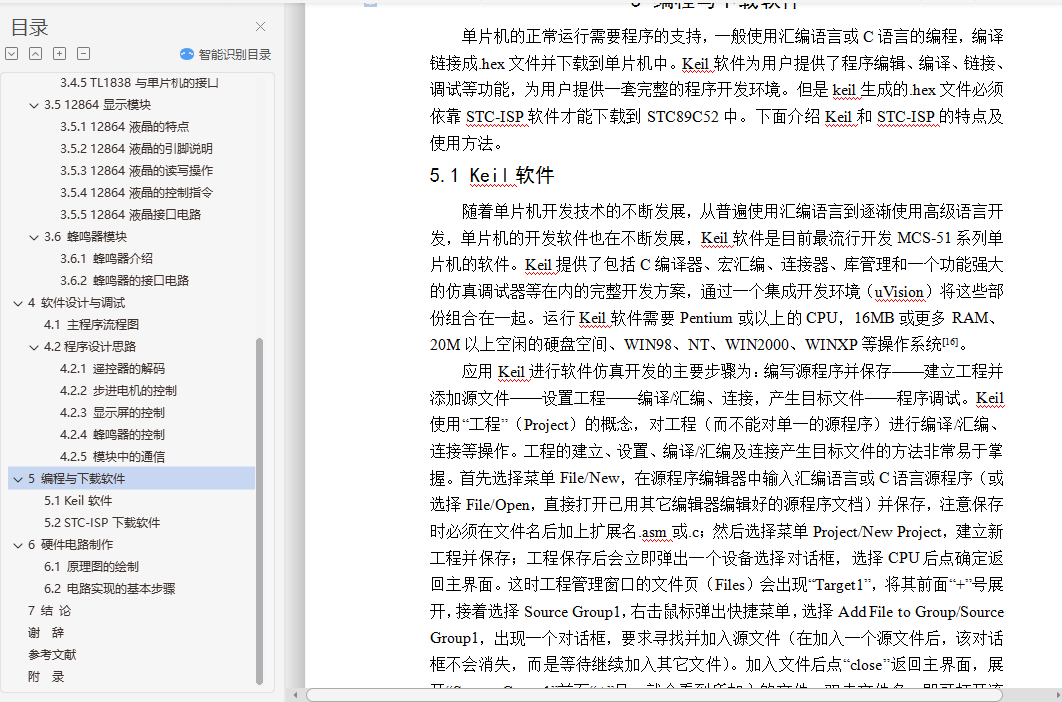Image resolution: width=1062 pixels, height=702 pixels.
Task: Click 智能识别目录 button
Action: point(226,54)
